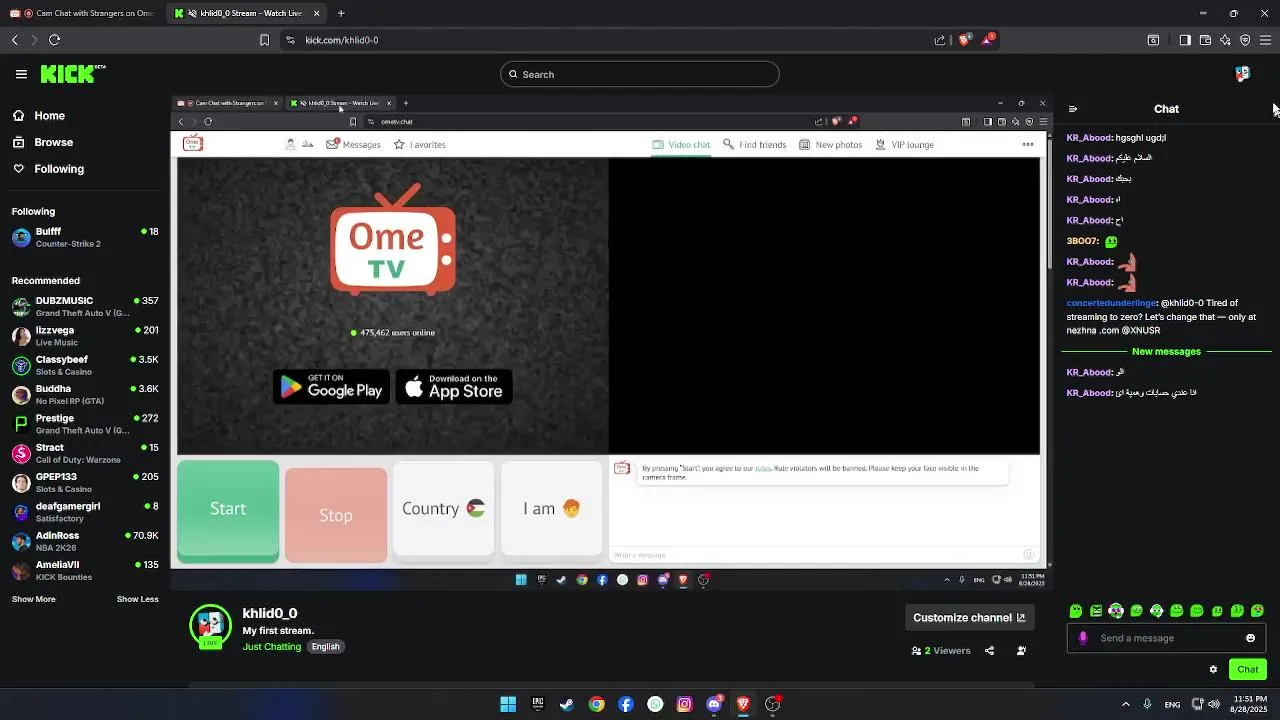This screenshot has width=1280, height=720.
Task: Open AdinRoss NBA 2K26 channel
Action: tap(85, 541)
